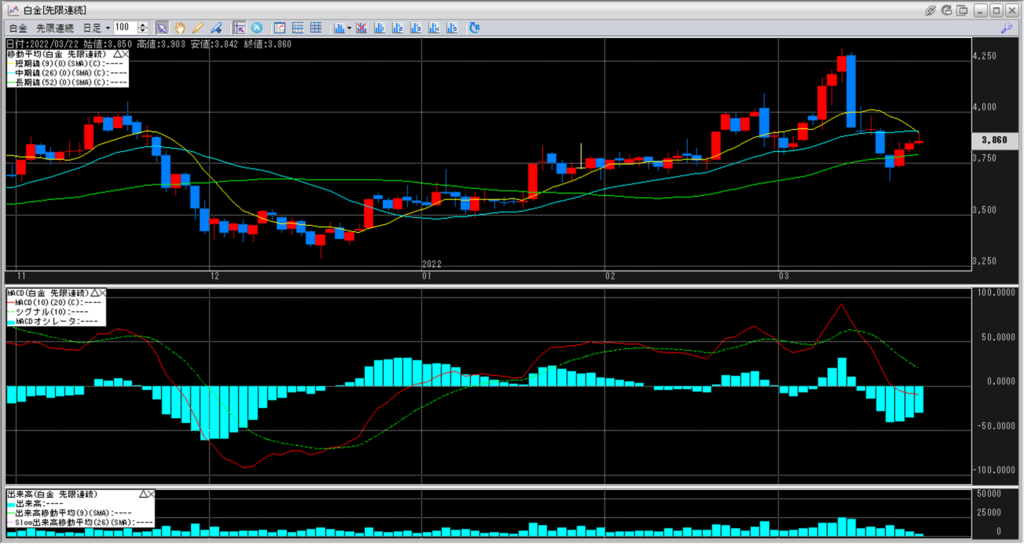Toggle the crosshair cursor button

(239, 27)
